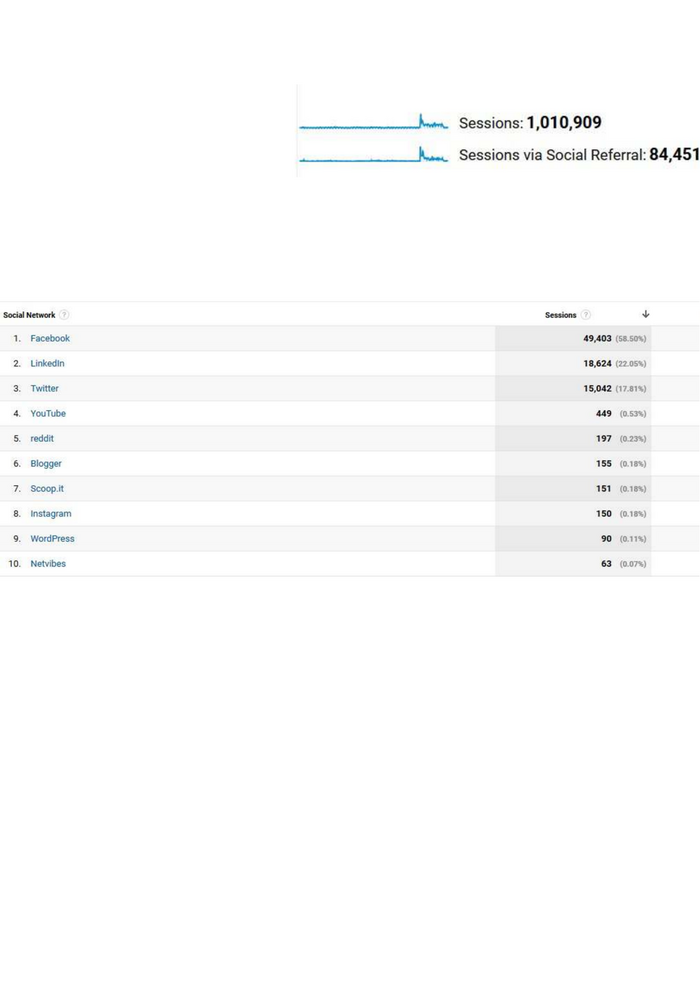Screen dimensions: 700x990
Task: Click the Sessions sparkline chart
Action: [374, 123]
